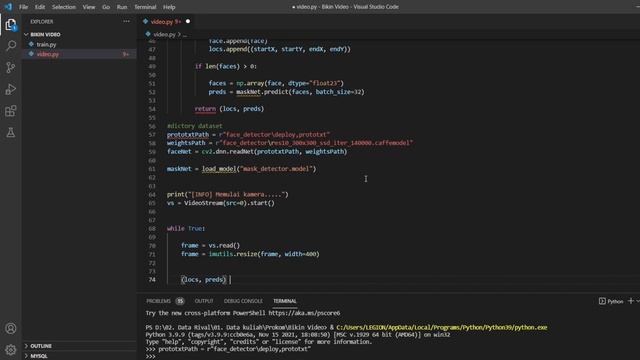Click the print Memulai kamera line

228,194
